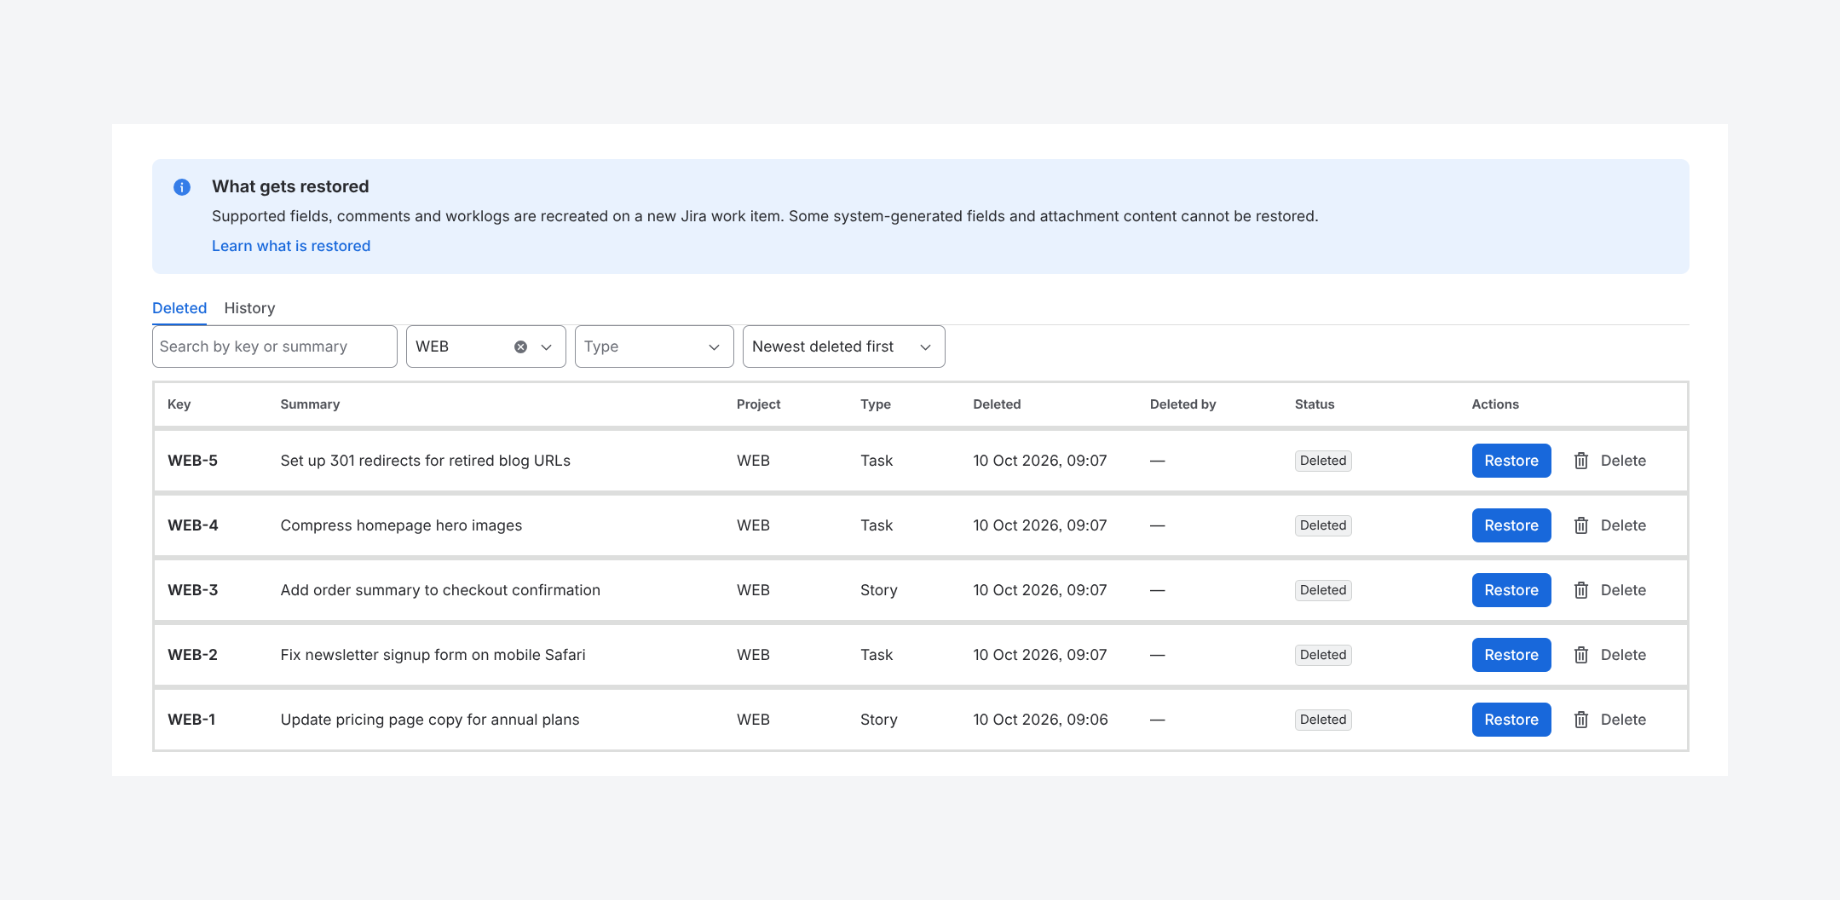Screen dimensions: 1840x900
Task: Click trash Delete for WEB-2
Action: [1609, 655]
